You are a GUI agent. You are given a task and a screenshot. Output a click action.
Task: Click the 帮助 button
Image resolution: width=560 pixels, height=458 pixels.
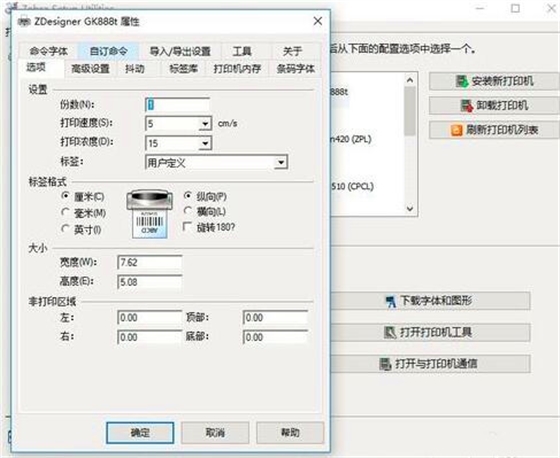click(x=290, y=433)
